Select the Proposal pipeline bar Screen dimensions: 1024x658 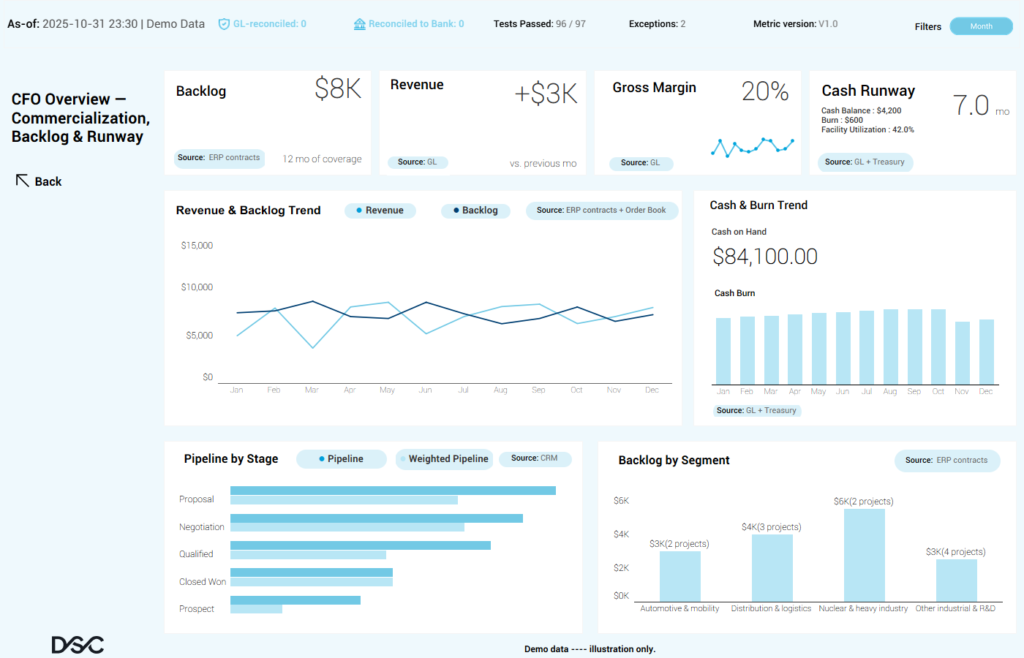pyautogui.click(x=393, y=491)
